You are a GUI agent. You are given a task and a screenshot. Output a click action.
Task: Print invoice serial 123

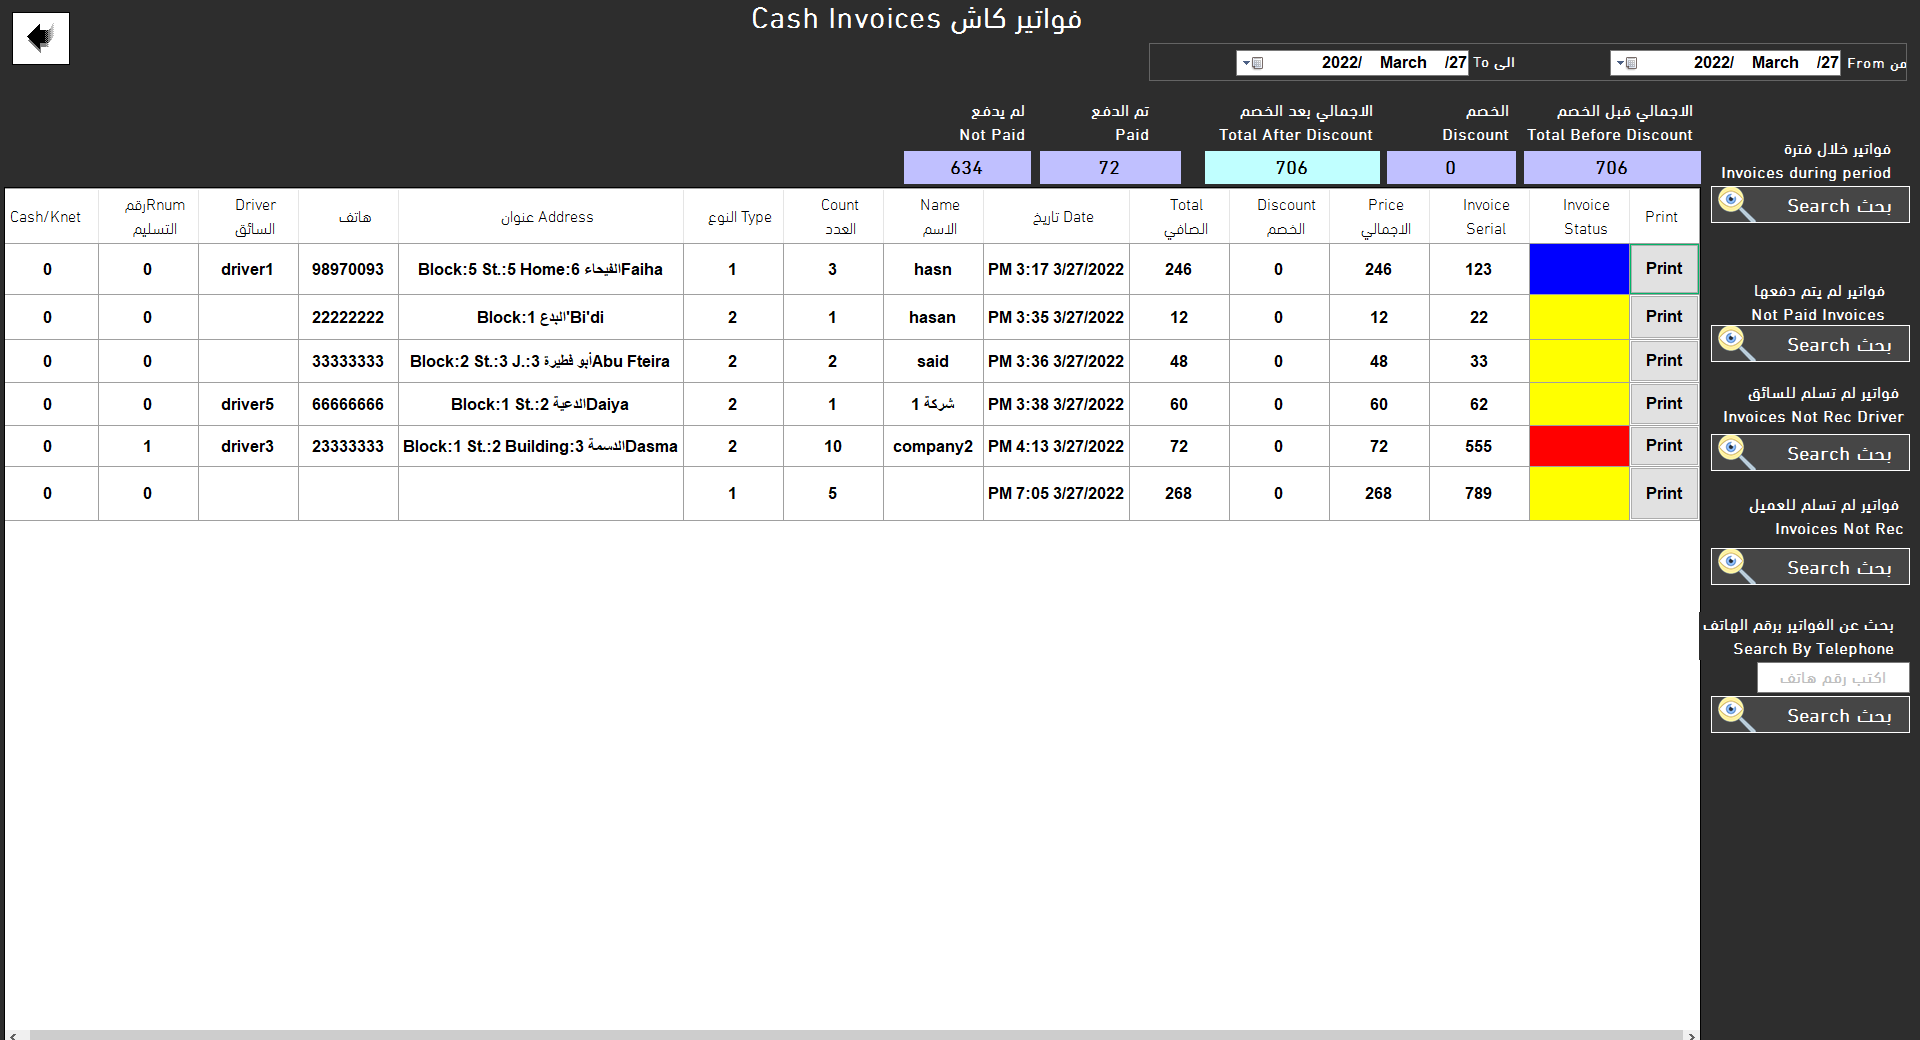[1664, 269]
